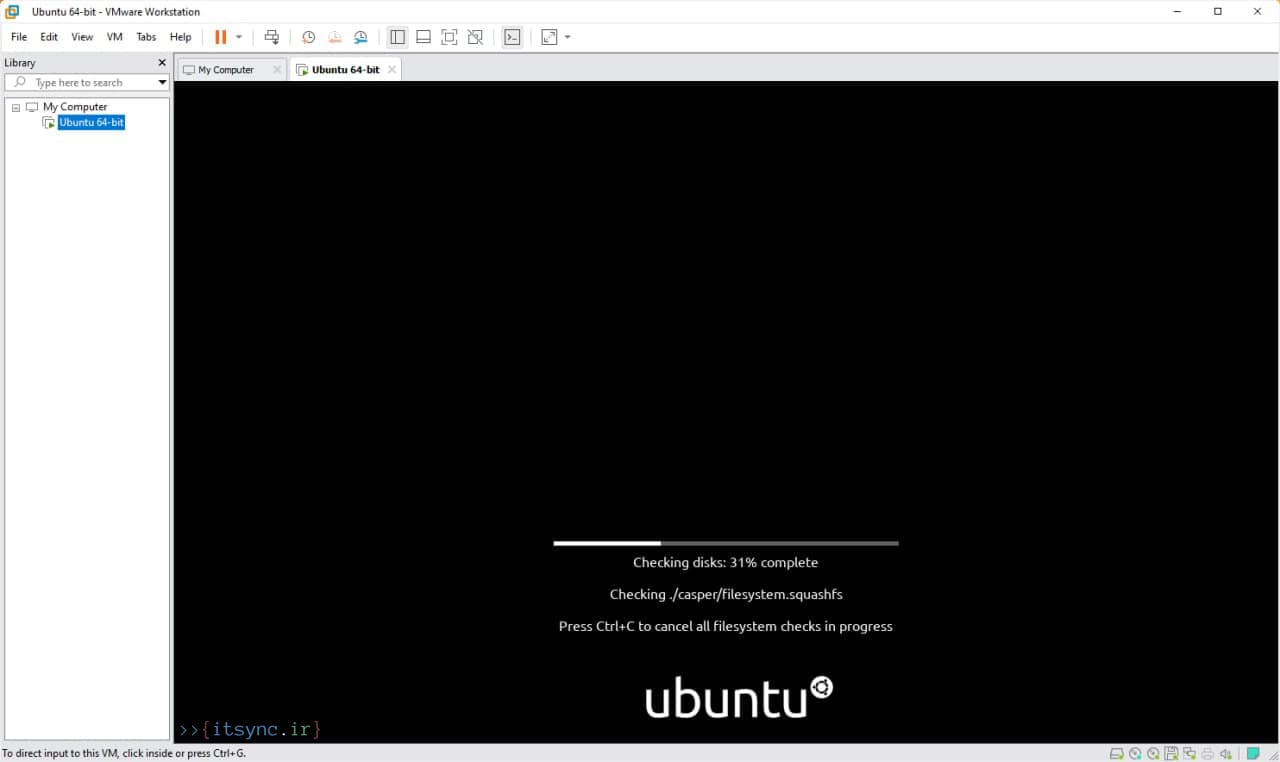Switch to the My Computer tab

(x=224, y=69)
